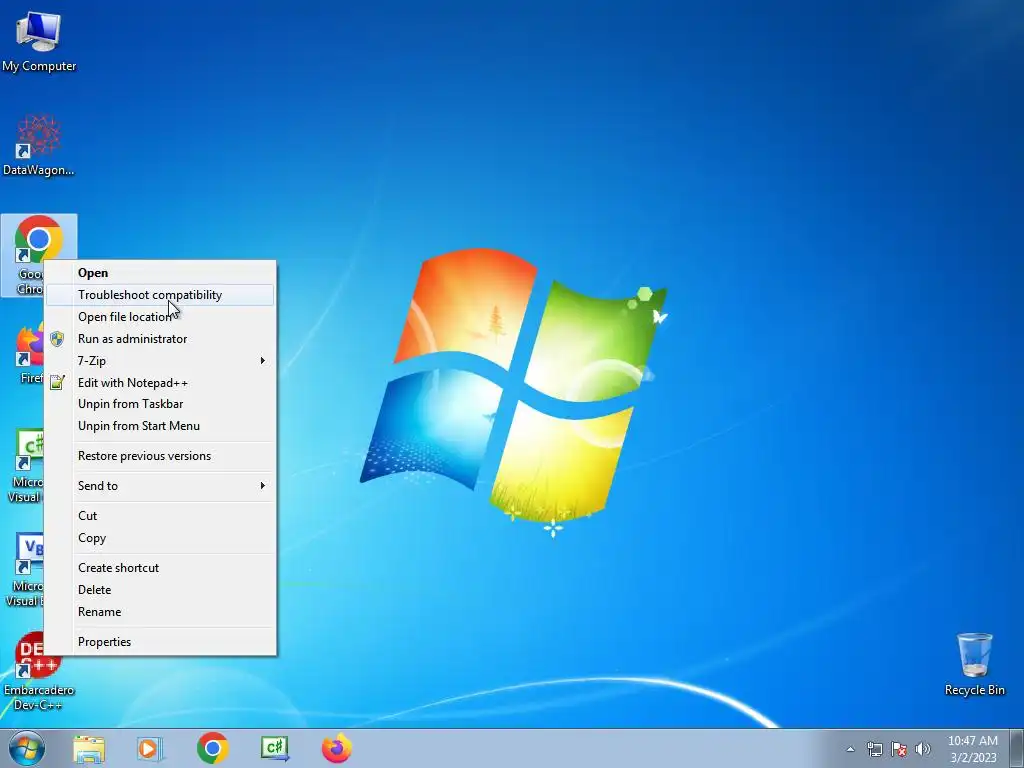Choose Run as administrator
The width and height of the screenshot is (1024, 768).
[x=160, y=339]
